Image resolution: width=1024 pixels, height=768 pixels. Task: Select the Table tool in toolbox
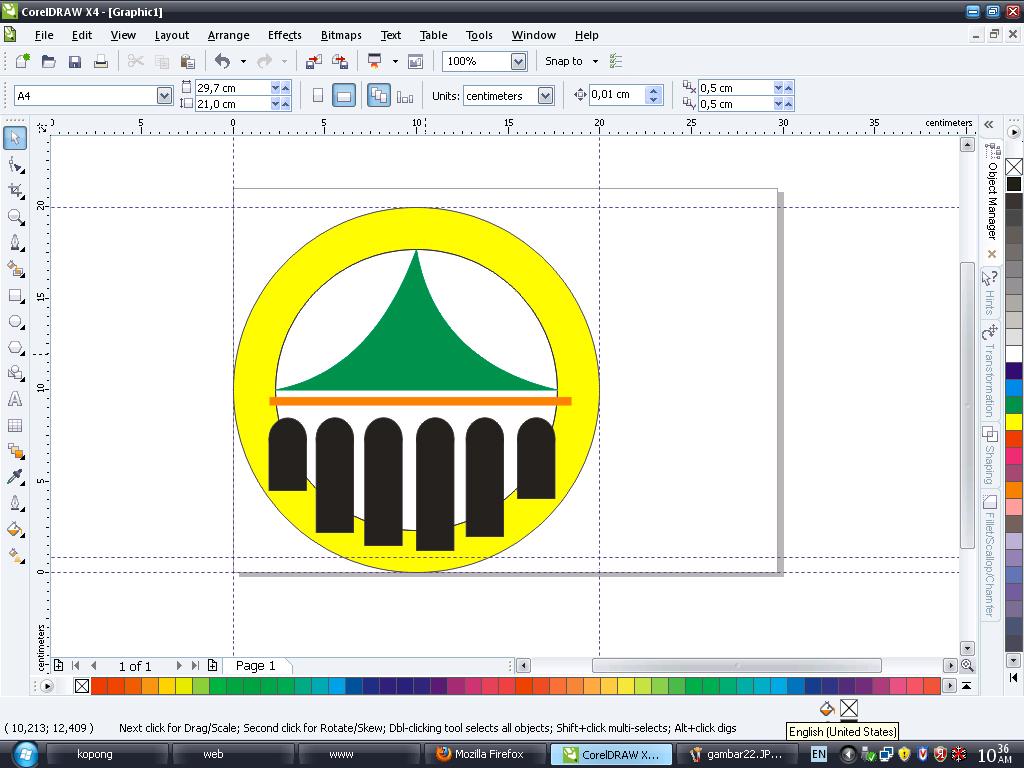(x=15, y=425)
